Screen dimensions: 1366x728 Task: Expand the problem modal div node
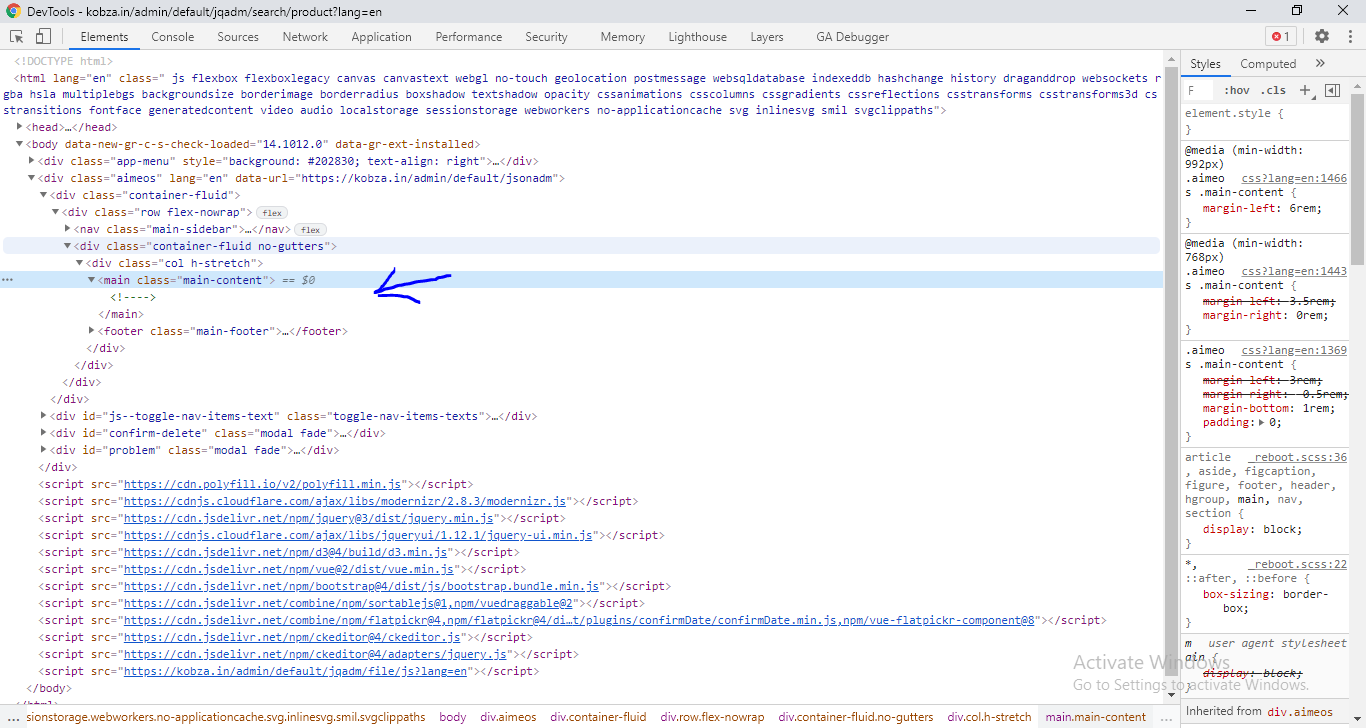tap(44, 450)
